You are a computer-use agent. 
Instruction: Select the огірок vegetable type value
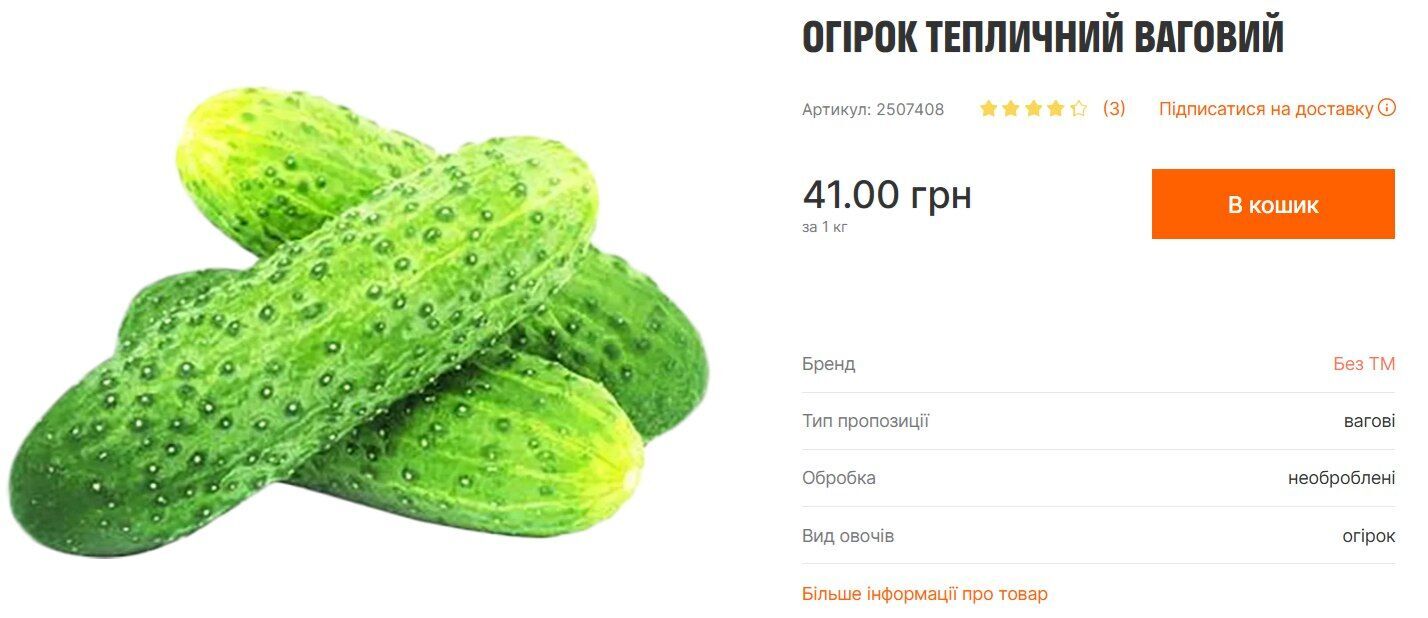(x=1368, y=536)
